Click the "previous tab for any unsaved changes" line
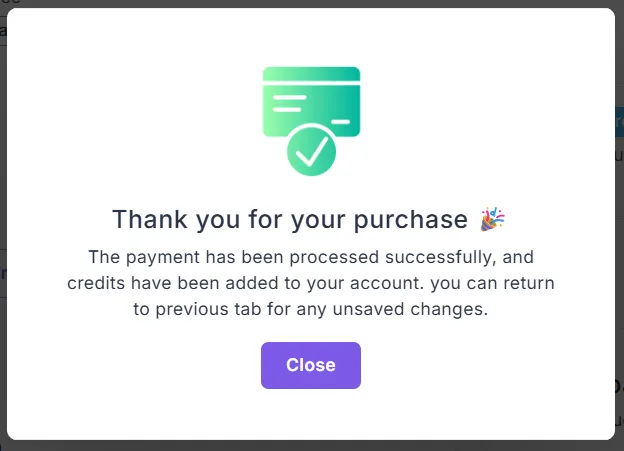This screenshot has height=451, width=624. click(311, 310)
